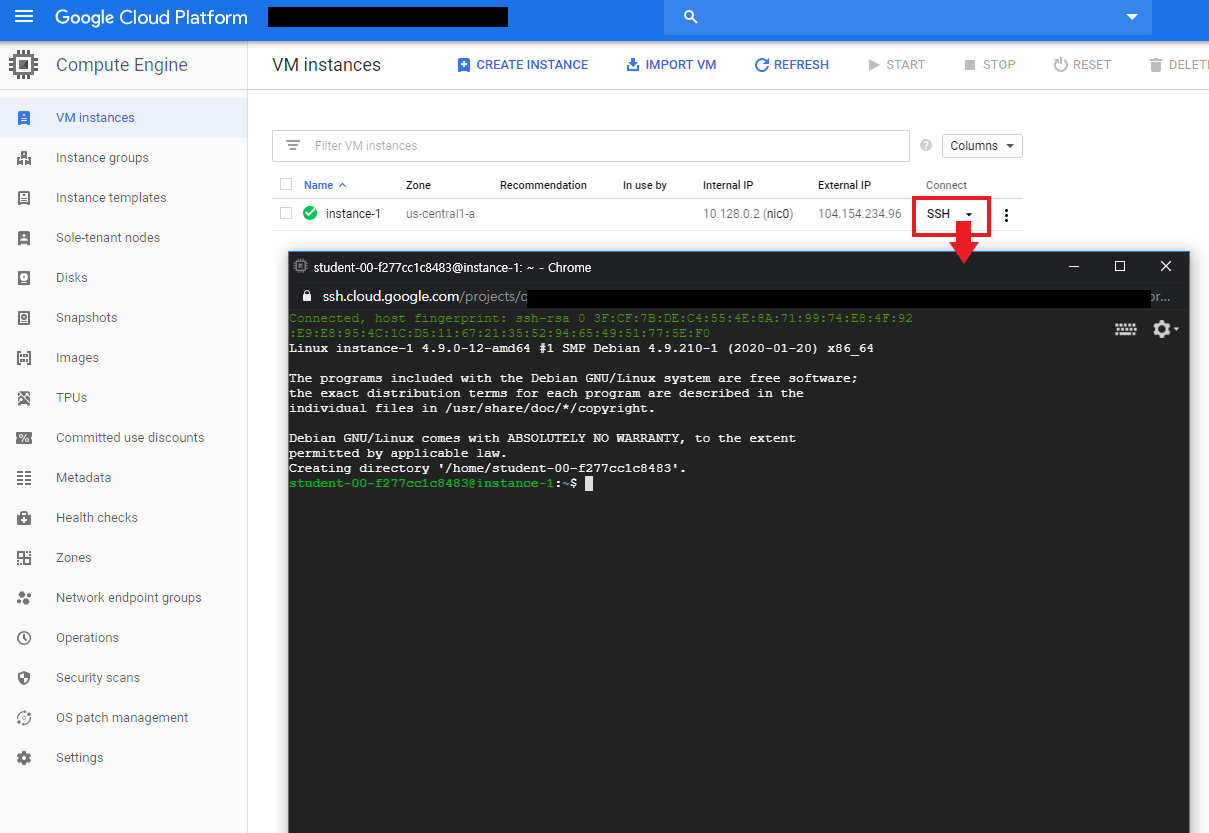The width and height of the screenshot is (1209, 833).
Task: Click the Google Cloud Platform logo text
Action: 151,17
